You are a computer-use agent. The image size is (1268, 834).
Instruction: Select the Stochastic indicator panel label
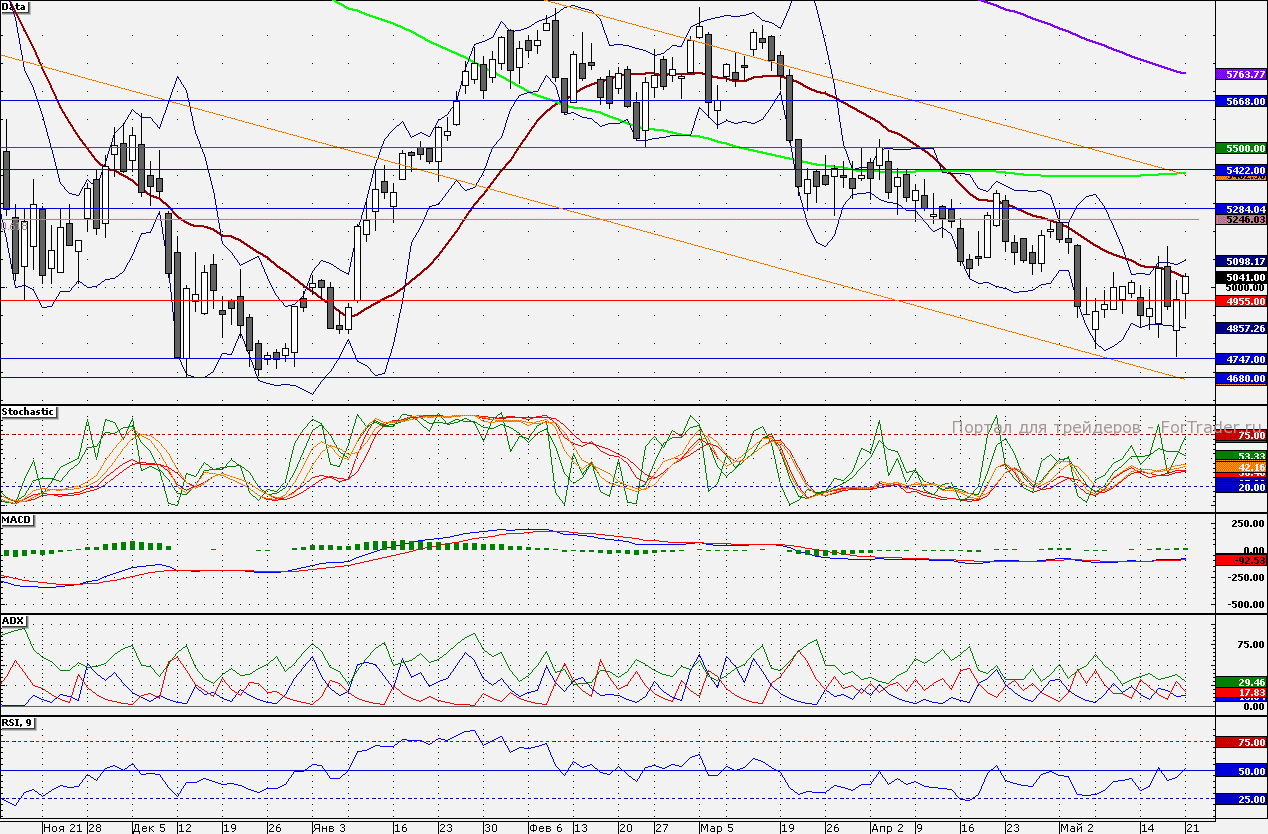(28, 412)
